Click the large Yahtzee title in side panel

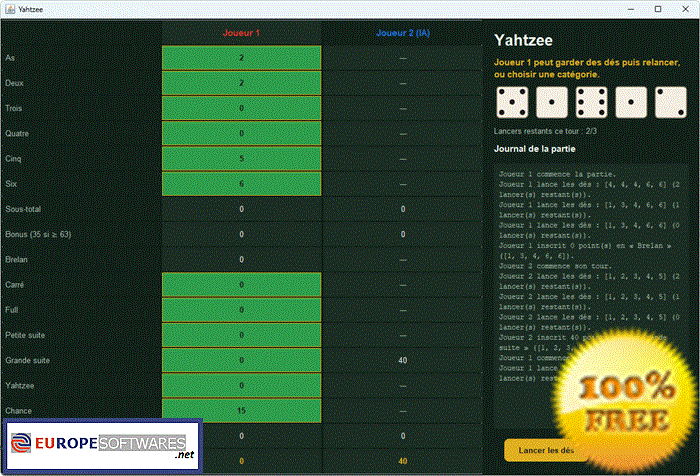pyautogui.click(x=523, y=40)
